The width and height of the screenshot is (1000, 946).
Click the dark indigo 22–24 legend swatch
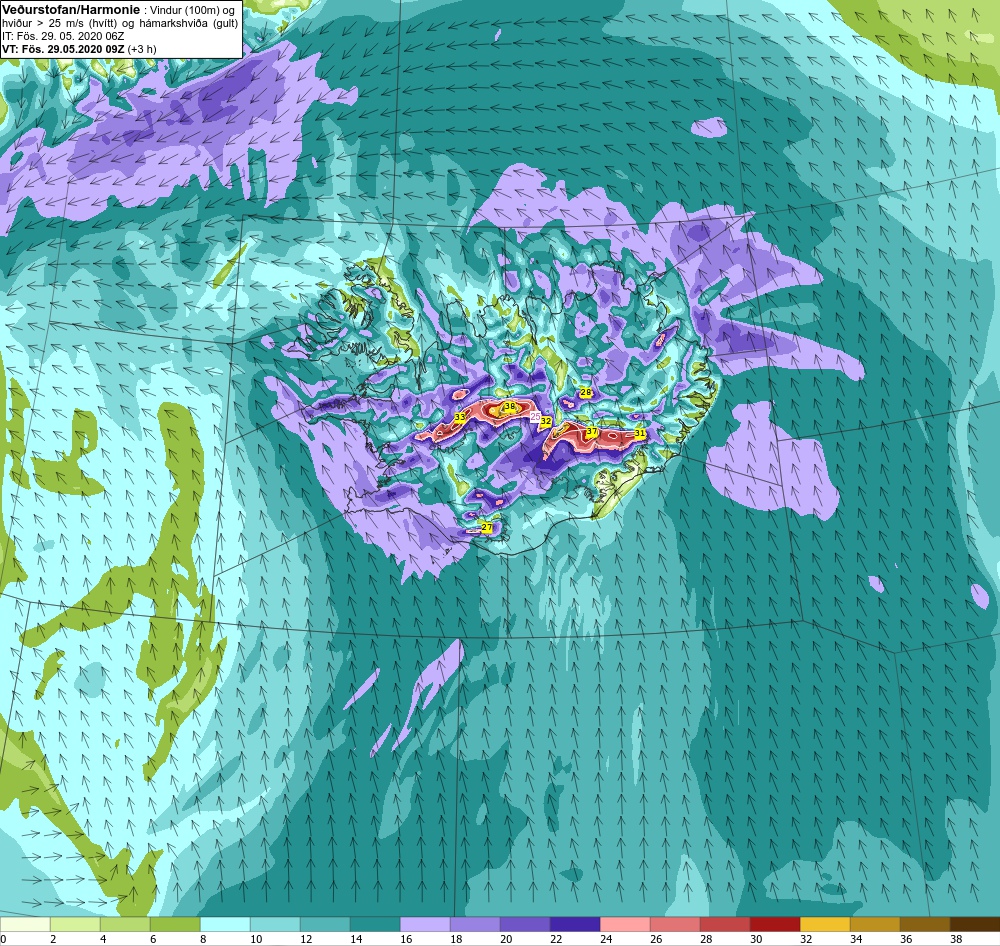coord(575,924)
